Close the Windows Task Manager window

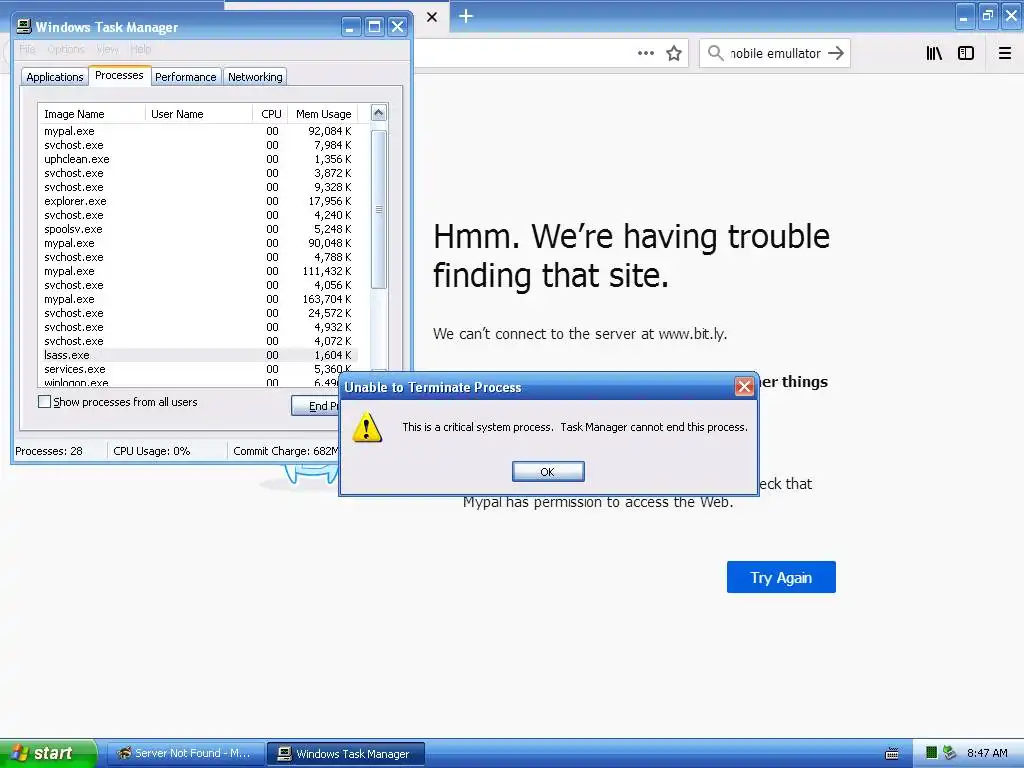click(x=397, y=27)
